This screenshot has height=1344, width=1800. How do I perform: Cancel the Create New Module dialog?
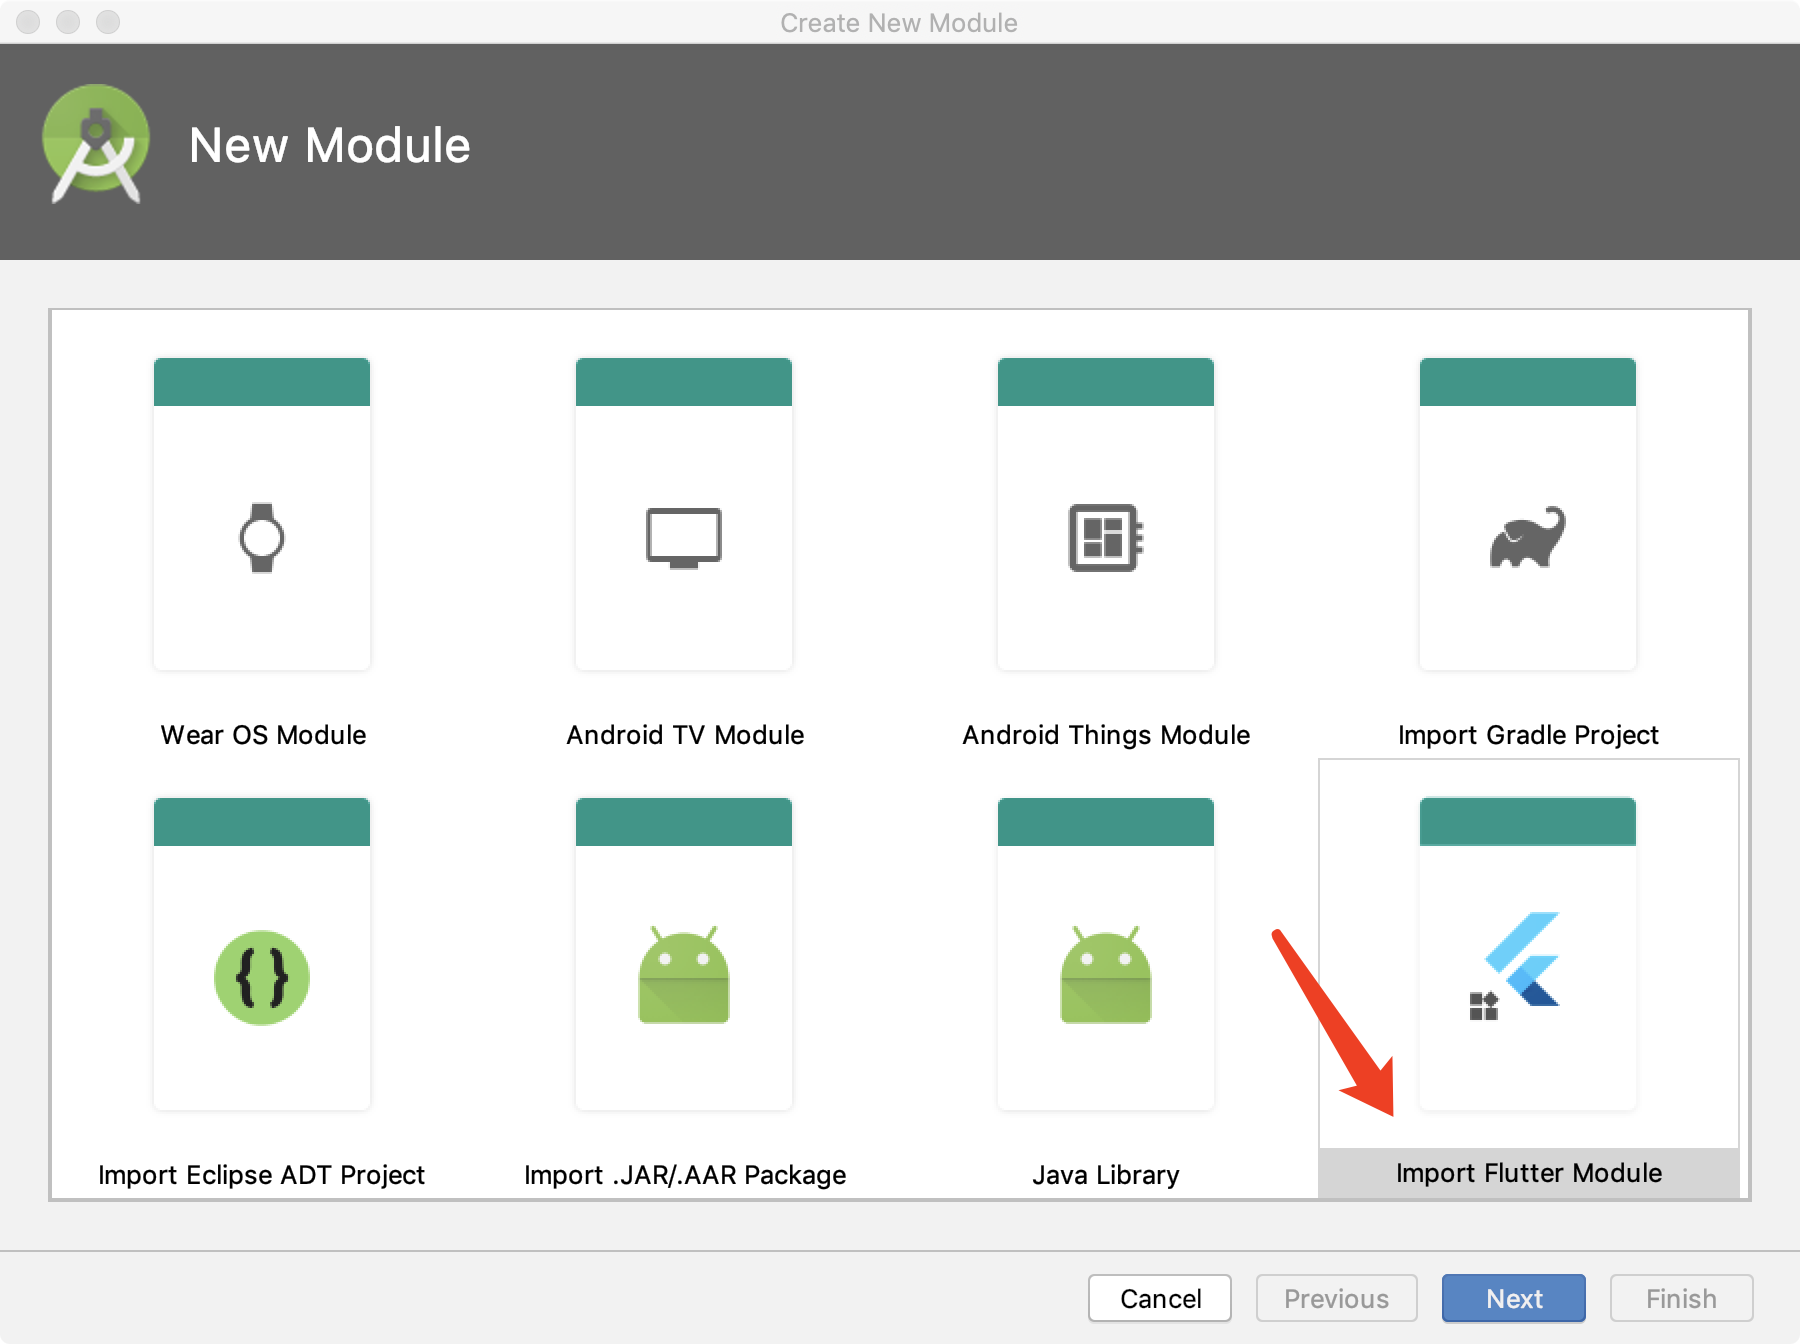coord(1160,1298)
